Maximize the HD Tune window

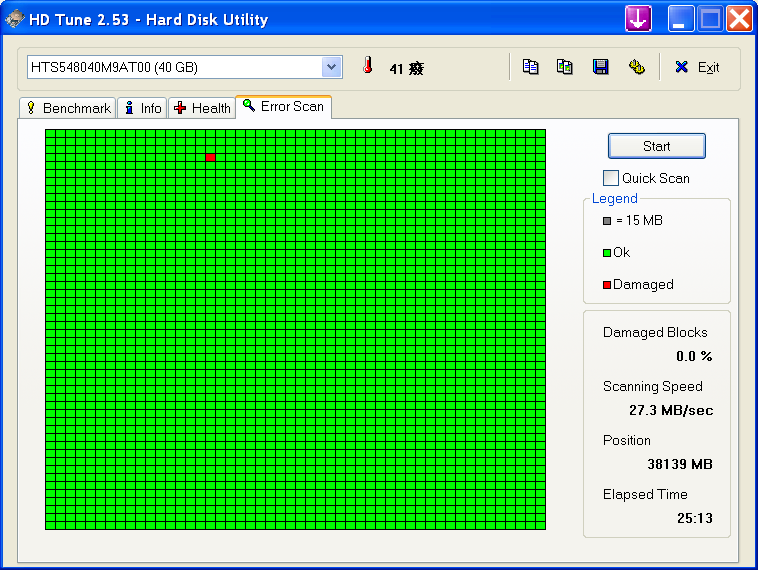(710, 18)
